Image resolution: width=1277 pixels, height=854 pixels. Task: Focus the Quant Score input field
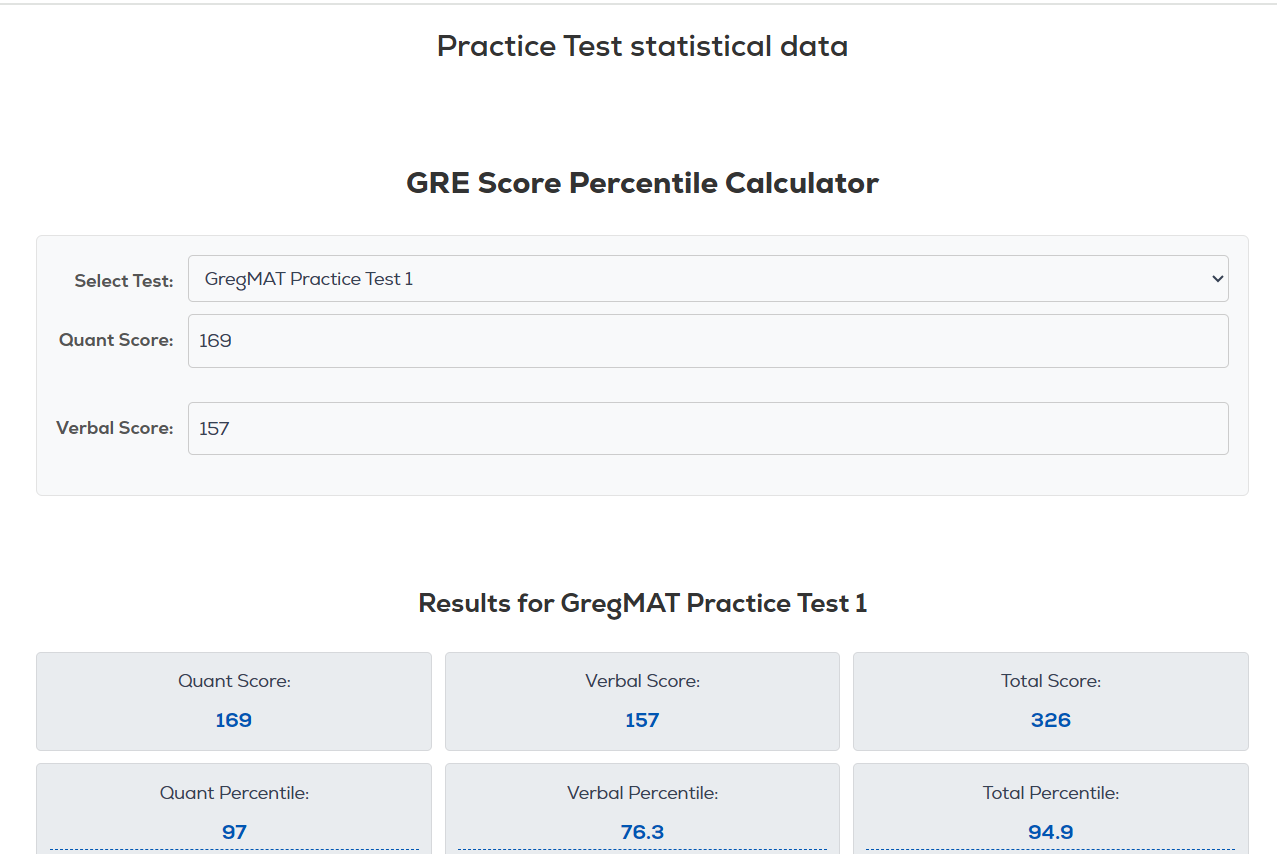708,341
